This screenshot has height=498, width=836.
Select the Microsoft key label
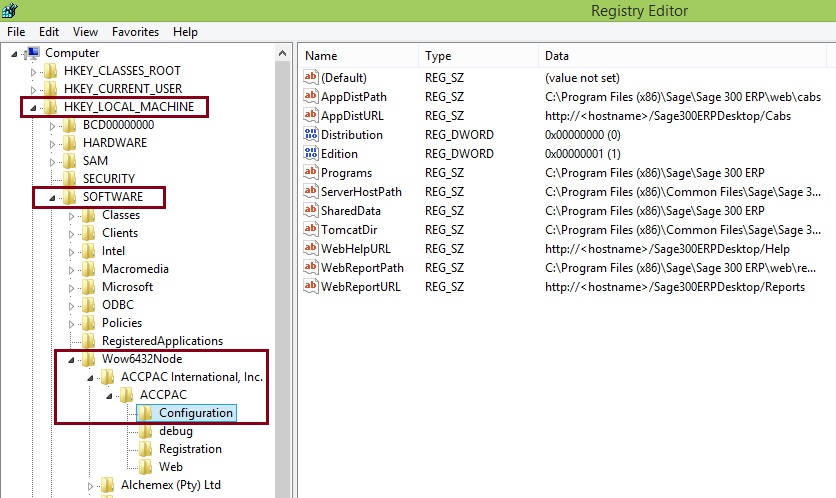click(127, 287)
